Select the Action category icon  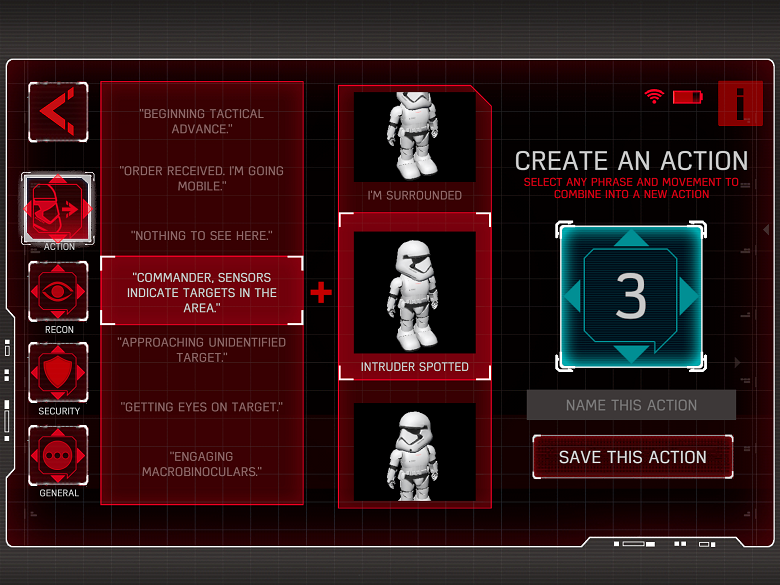coord(58,209)
